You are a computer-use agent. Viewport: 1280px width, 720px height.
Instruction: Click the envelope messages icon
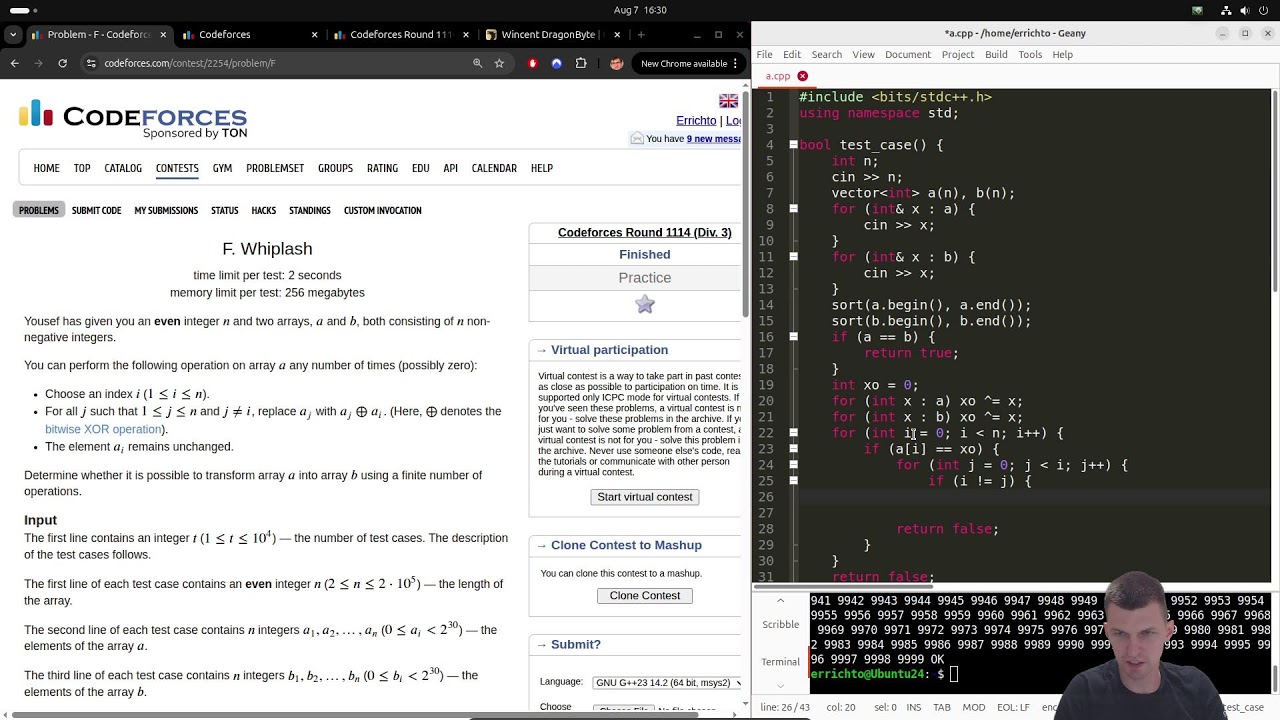point(636,138)
